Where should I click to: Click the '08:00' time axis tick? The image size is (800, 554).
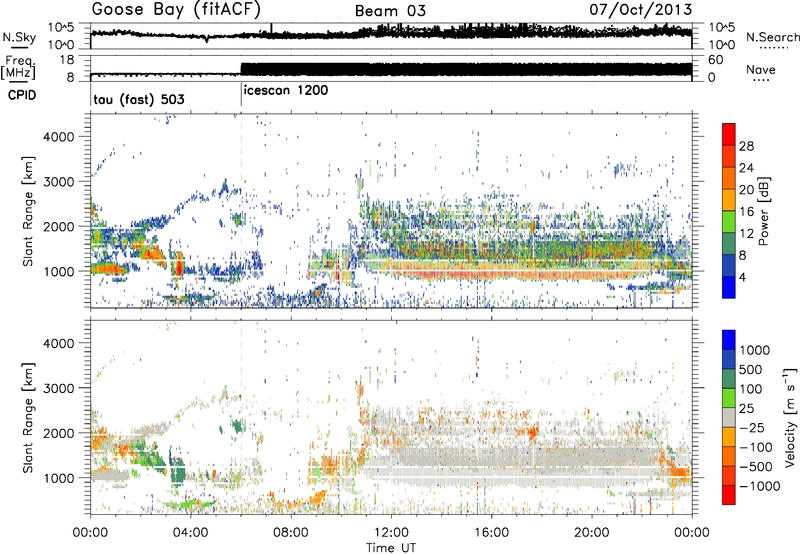coord(291,533)
